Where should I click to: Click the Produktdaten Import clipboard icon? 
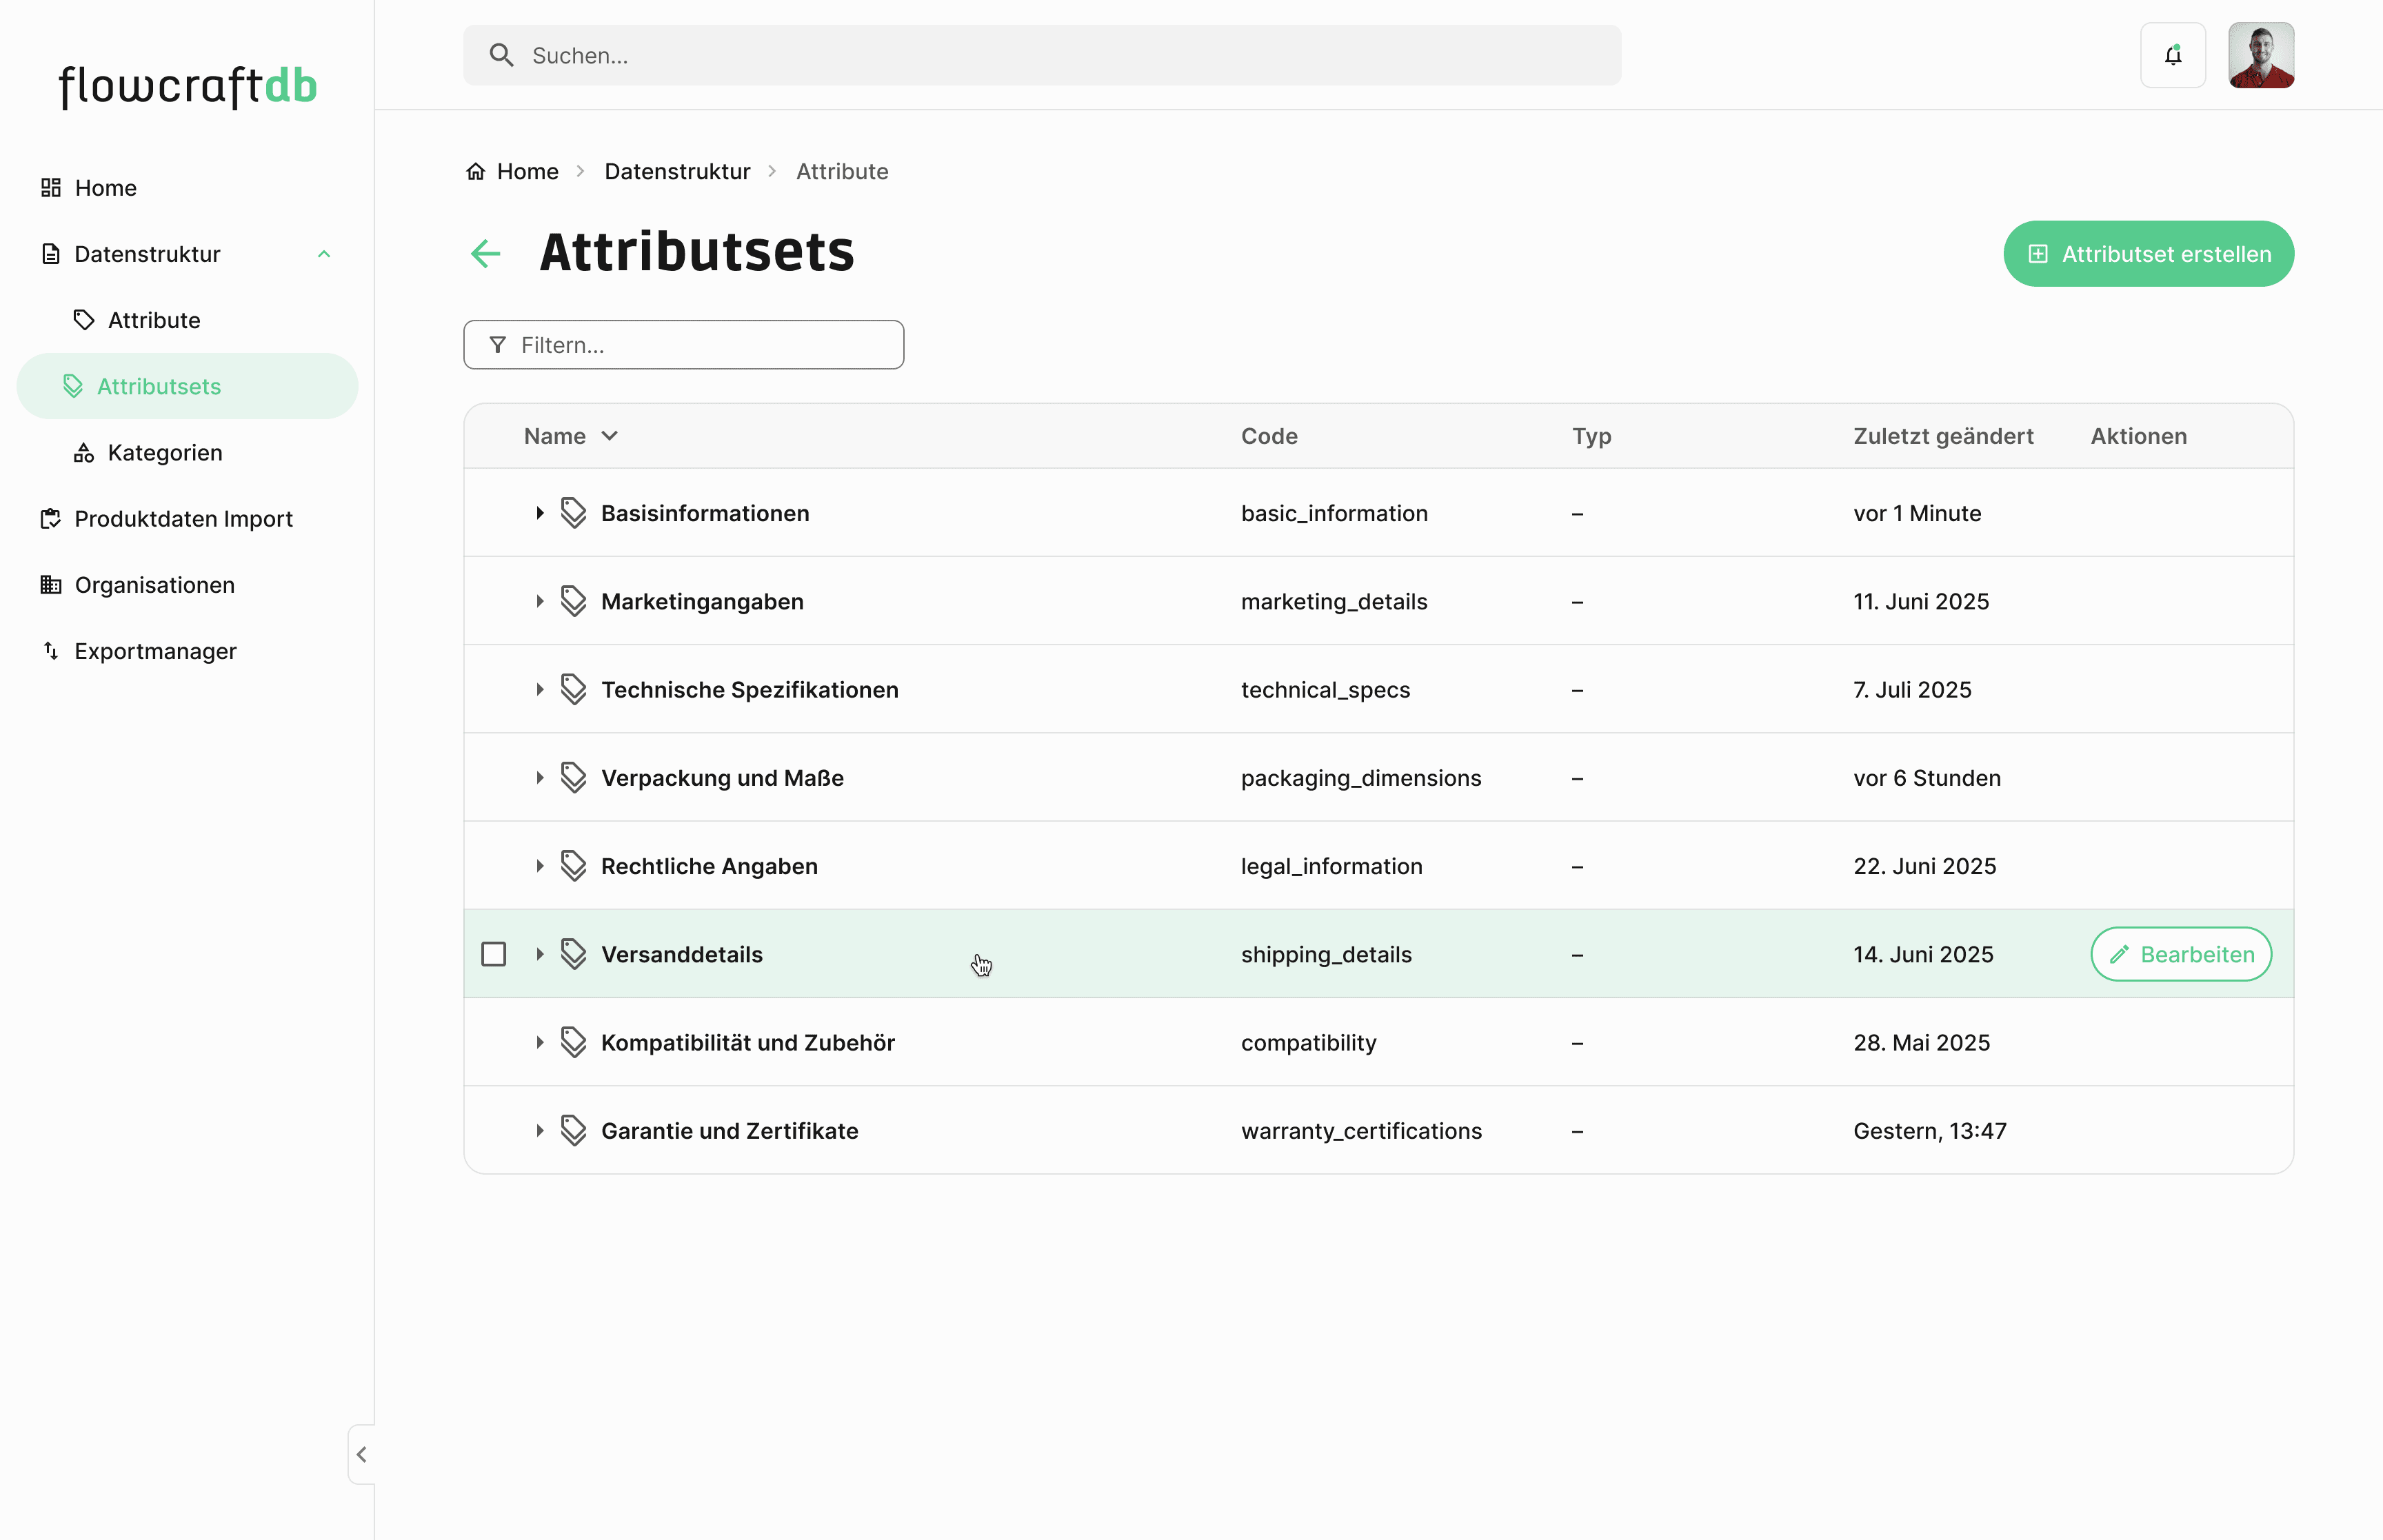(x=51, y=519)
